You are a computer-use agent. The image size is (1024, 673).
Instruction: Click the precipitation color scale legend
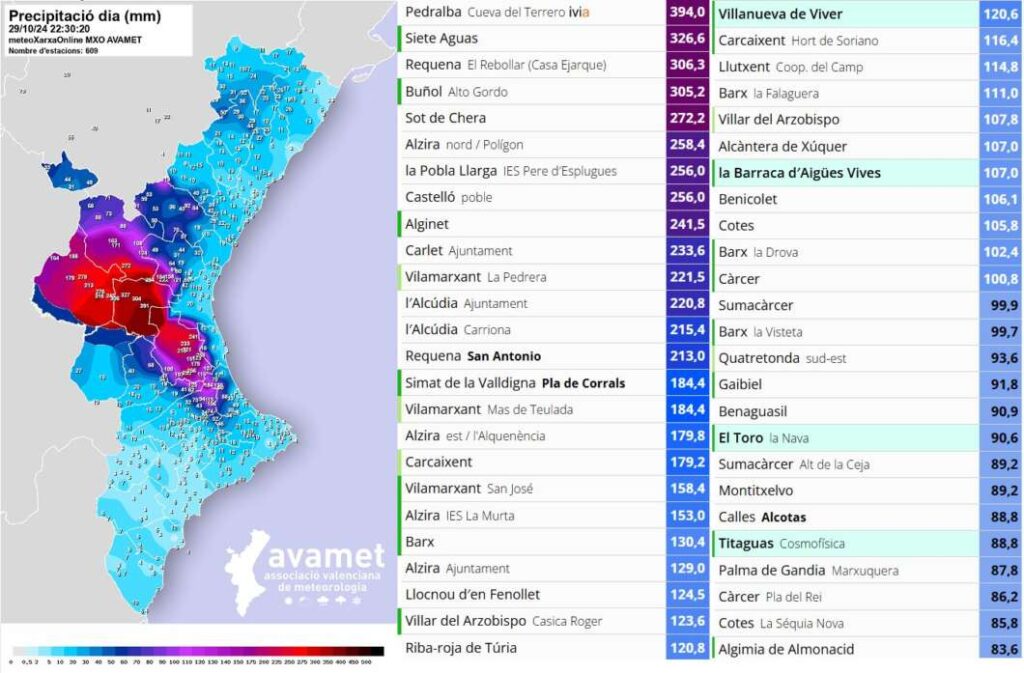(197, 649)
